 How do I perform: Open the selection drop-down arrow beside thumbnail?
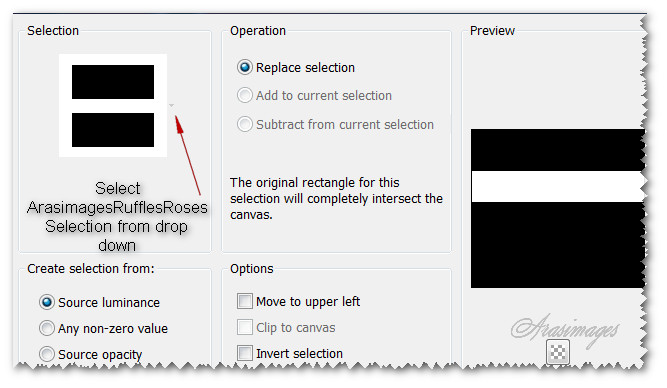click(x=171, y=105)
